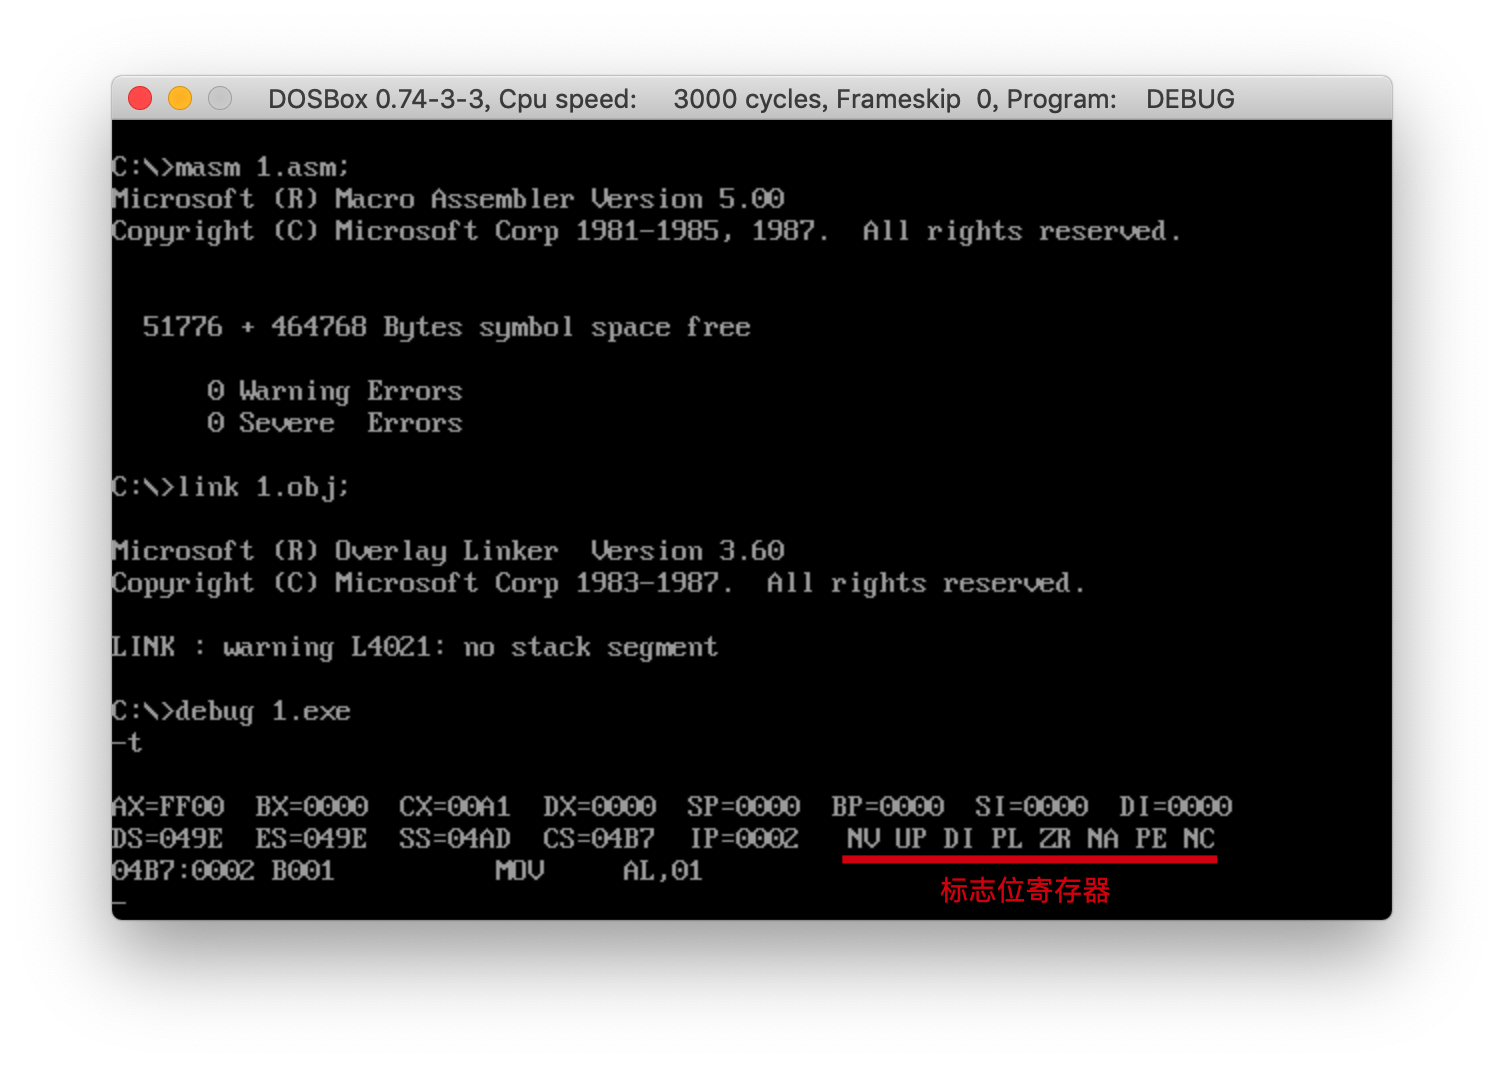Click the MOV instruction mnemonic
The width and height of the screenshot is (1504, 1068).
point(520,870)
